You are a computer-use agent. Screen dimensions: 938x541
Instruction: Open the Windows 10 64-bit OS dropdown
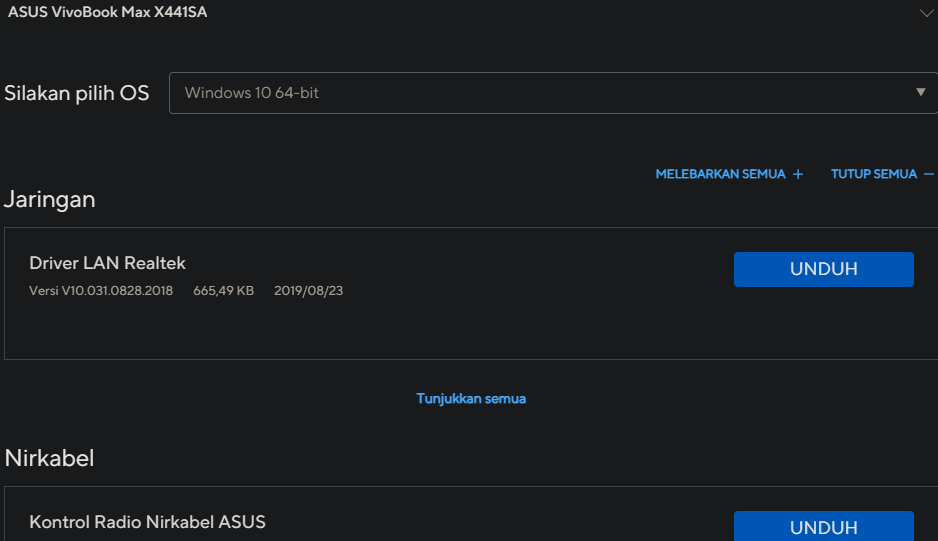coord(553,93)
